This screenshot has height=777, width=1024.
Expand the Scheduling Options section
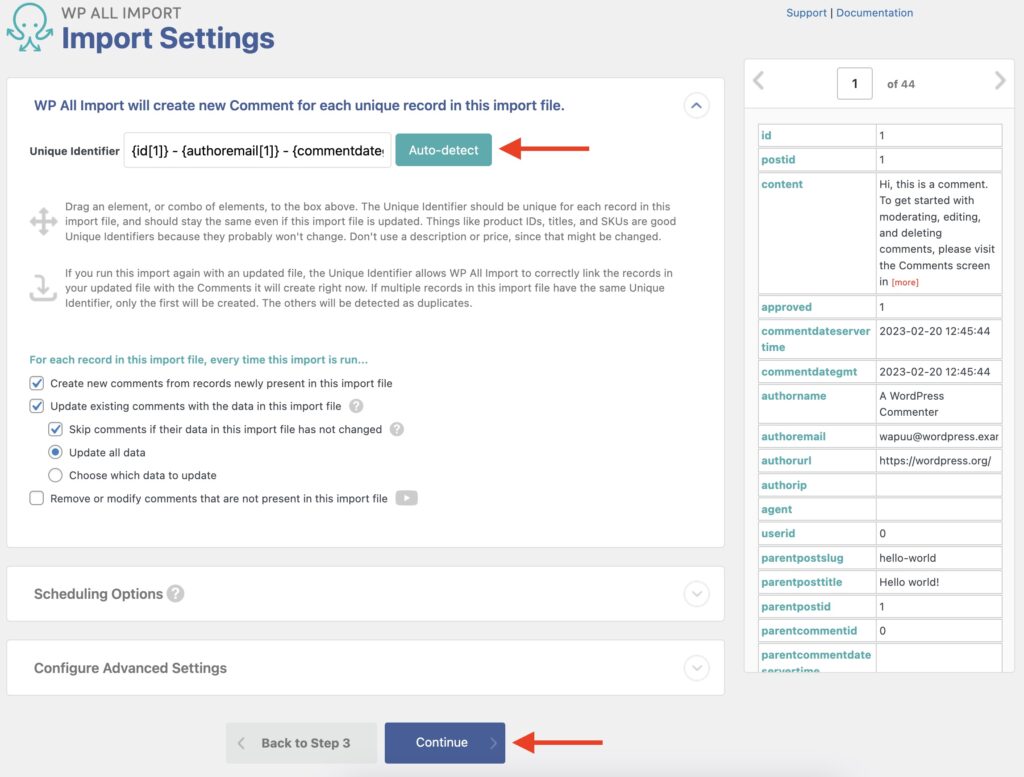pos(697,593)
